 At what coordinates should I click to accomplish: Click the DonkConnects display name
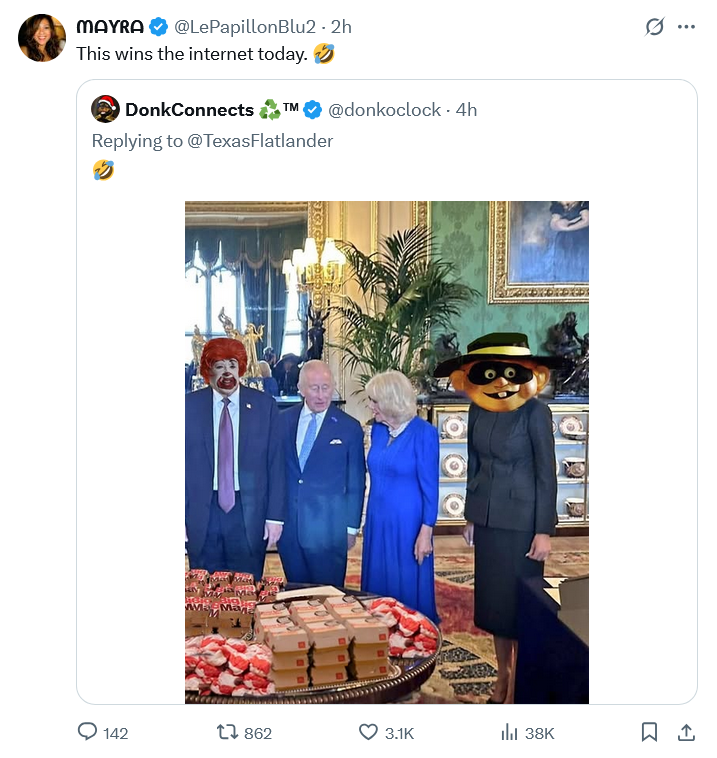(189, 110)
